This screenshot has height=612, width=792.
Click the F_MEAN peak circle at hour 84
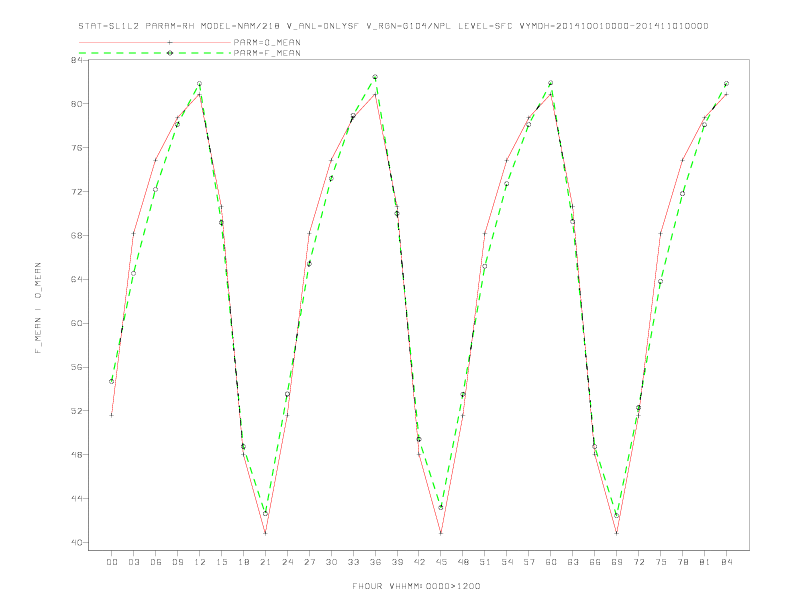(727, 83)
